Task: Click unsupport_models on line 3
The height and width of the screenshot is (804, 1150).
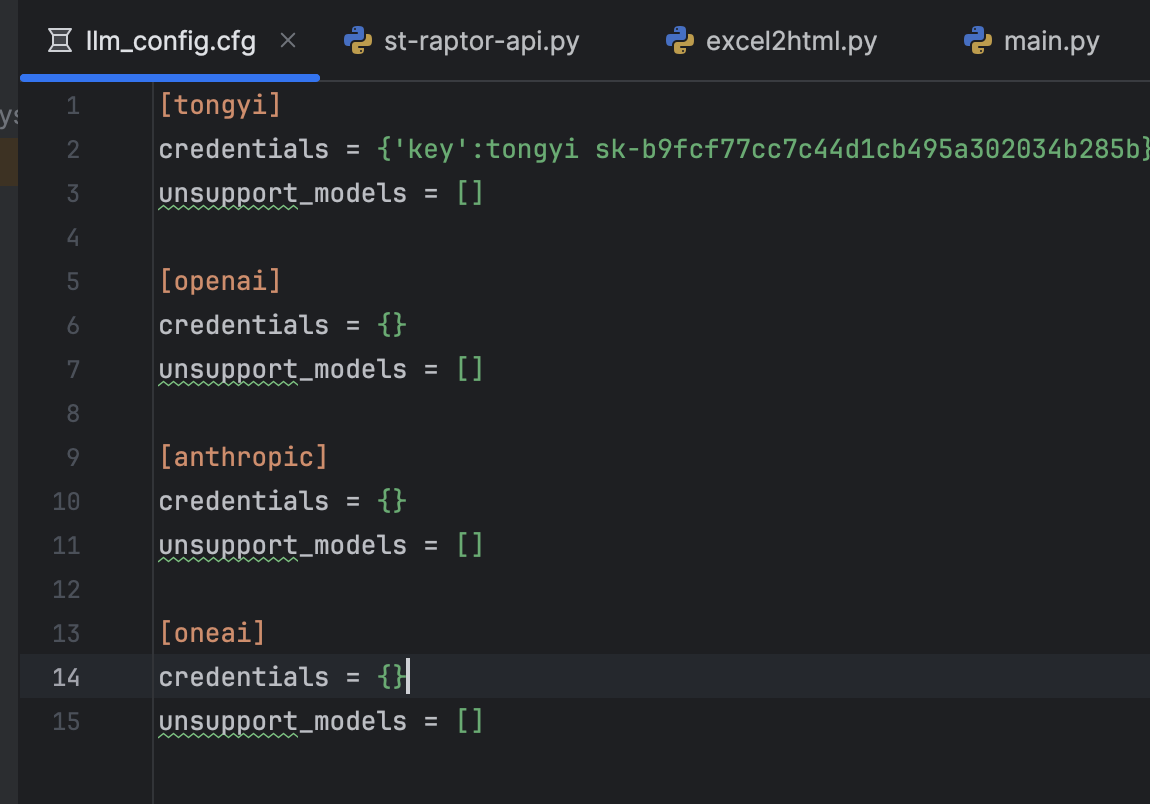Action: 282,194
